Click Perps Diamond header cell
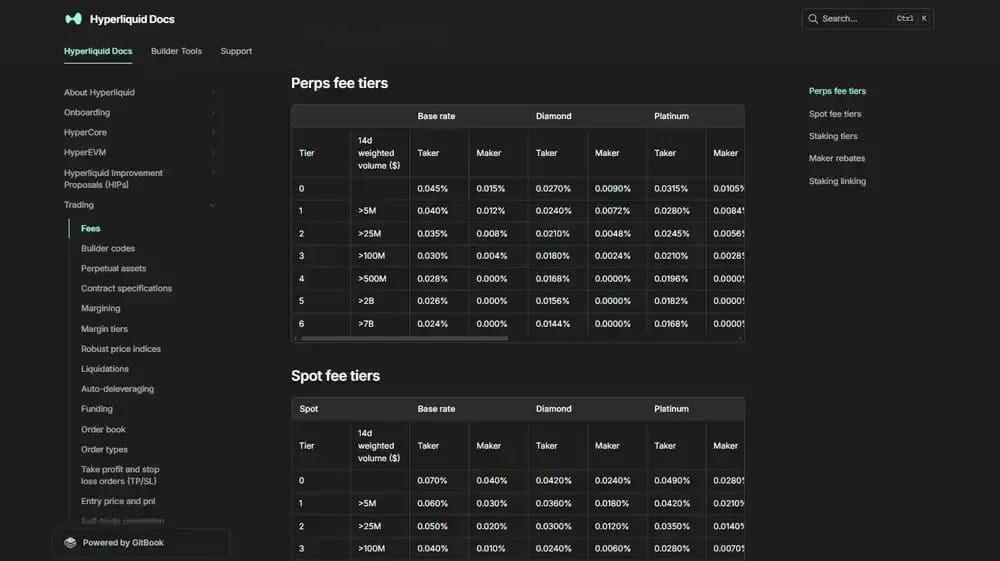The height and width of the screenshot is (561, 1000). click(x=554, y=116)
